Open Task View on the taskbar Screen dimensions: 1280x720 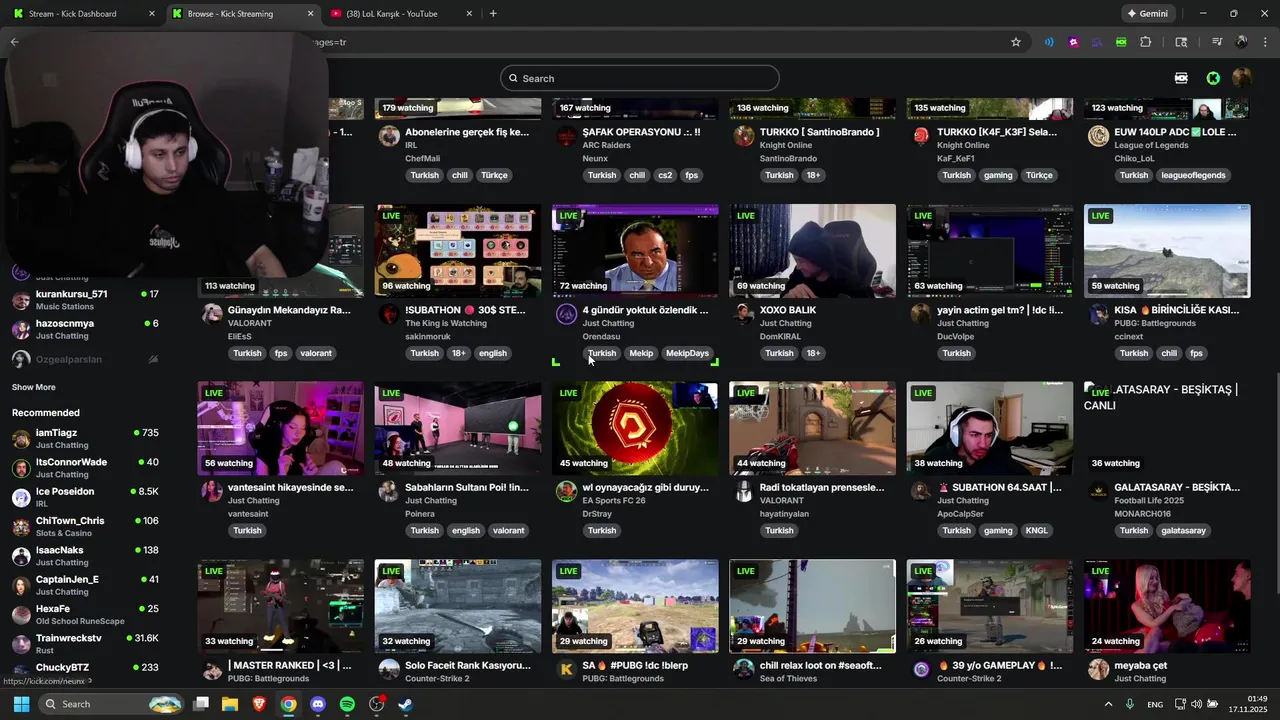pos(201,704)
